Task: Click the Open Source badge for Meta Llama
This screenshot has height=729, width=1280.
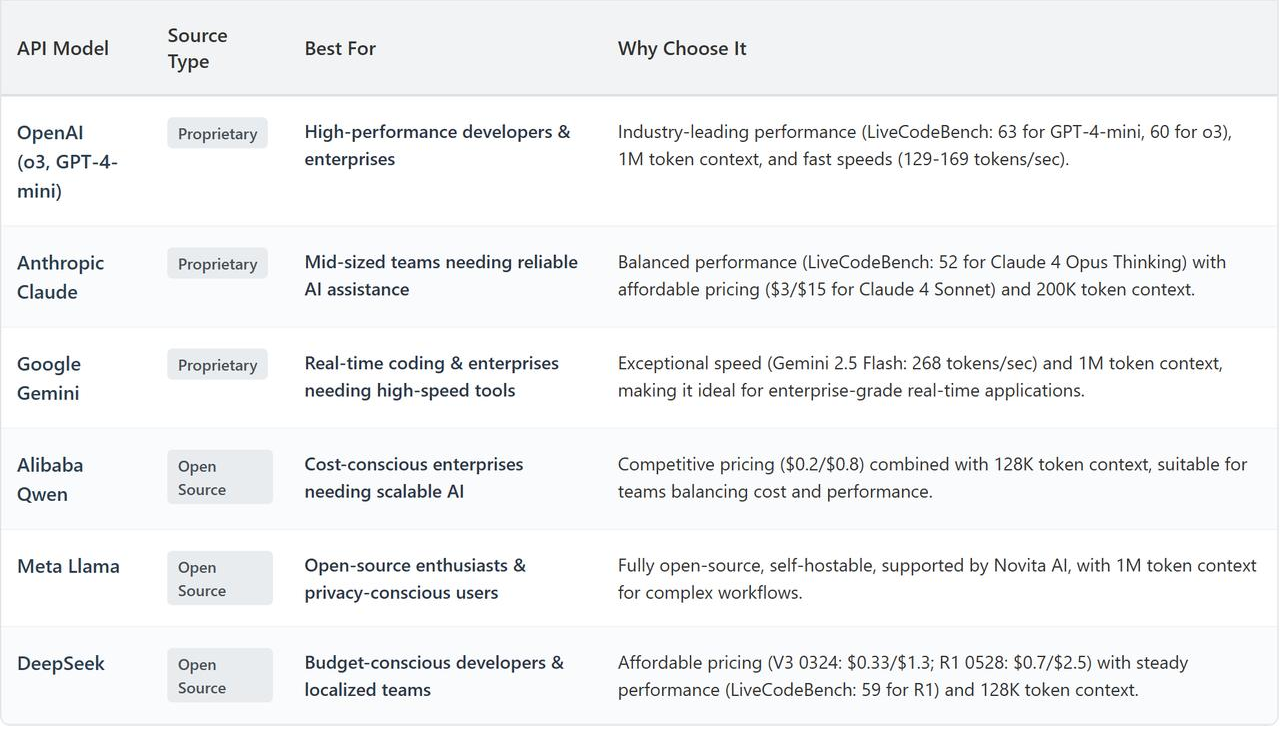Action: pos(220,578)
